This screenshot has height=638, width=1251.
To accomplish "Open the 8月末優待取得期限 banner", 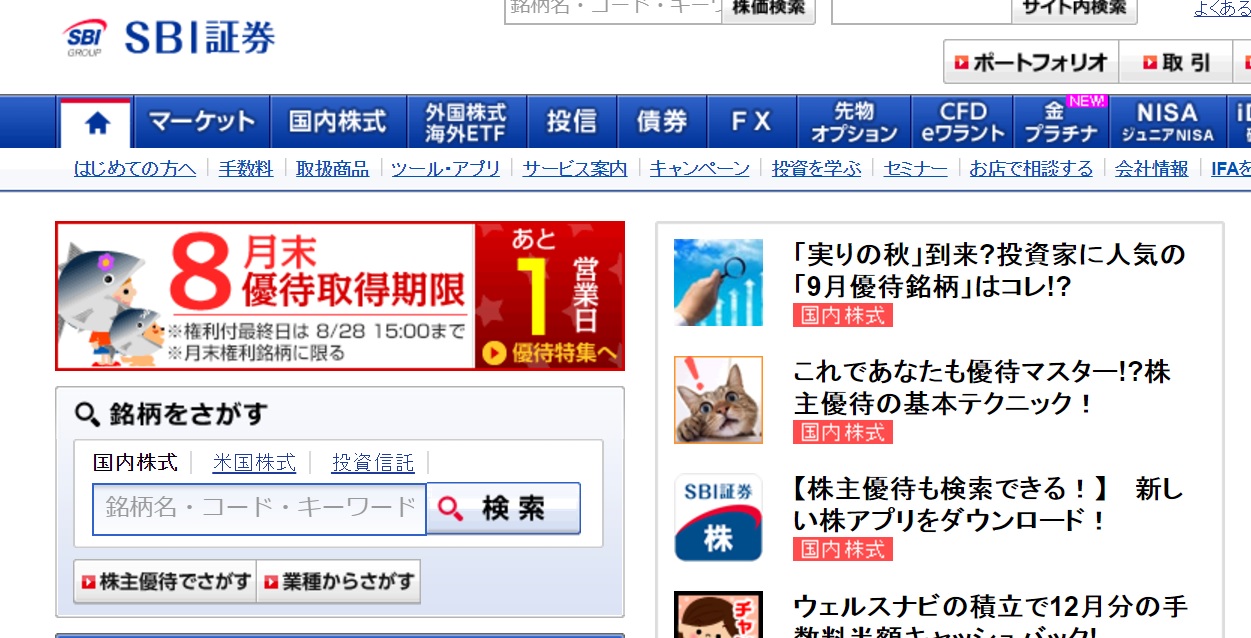I will [340, 296].
